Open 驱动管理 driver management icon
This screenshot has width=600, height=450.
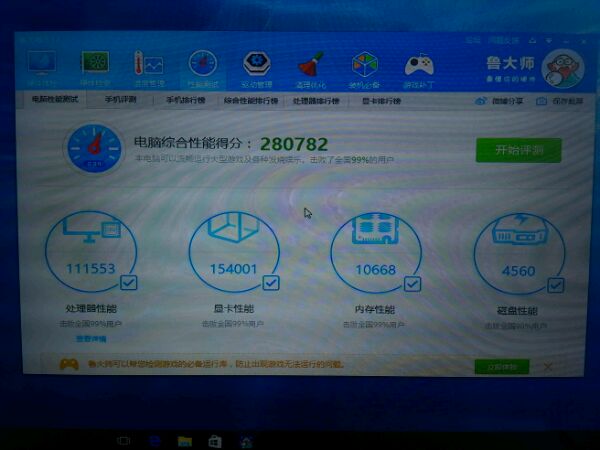click(256, 64)
